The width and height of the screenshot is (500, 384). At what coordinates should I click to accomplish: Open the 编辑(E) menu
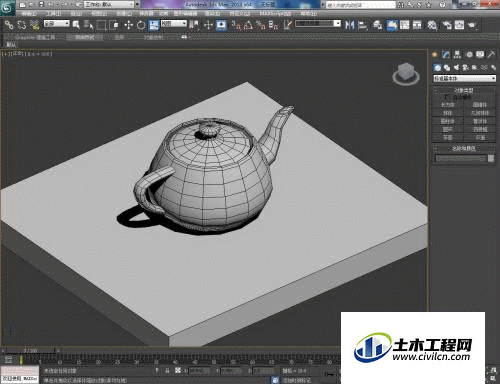click(x=29, y=14)
